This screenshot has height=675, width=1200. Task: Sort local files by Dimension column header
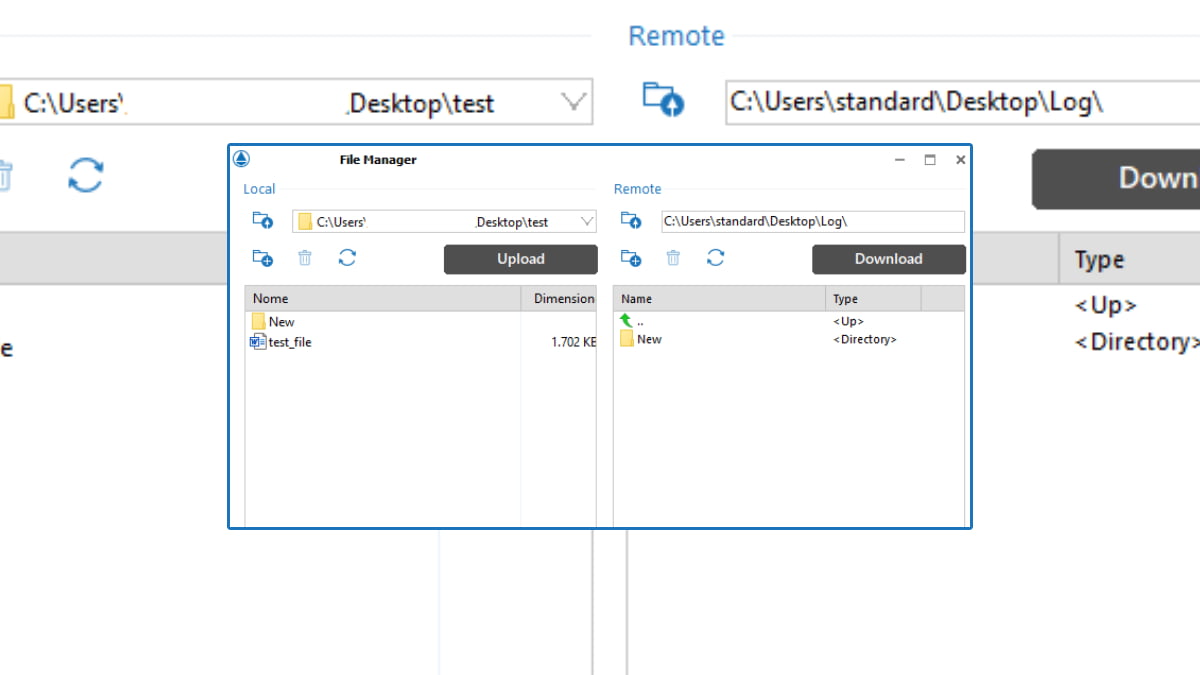pyautogui.click(x=562, y=298)
